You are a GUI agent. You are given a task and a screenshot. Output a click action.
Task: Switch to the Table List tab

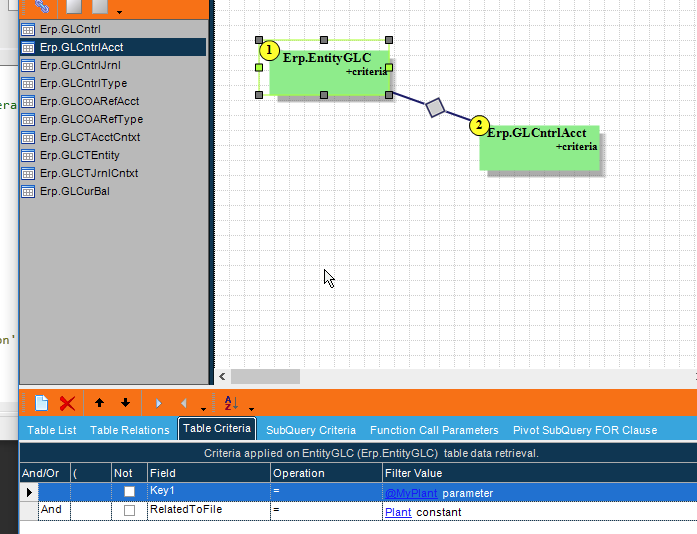coord(52,430)
